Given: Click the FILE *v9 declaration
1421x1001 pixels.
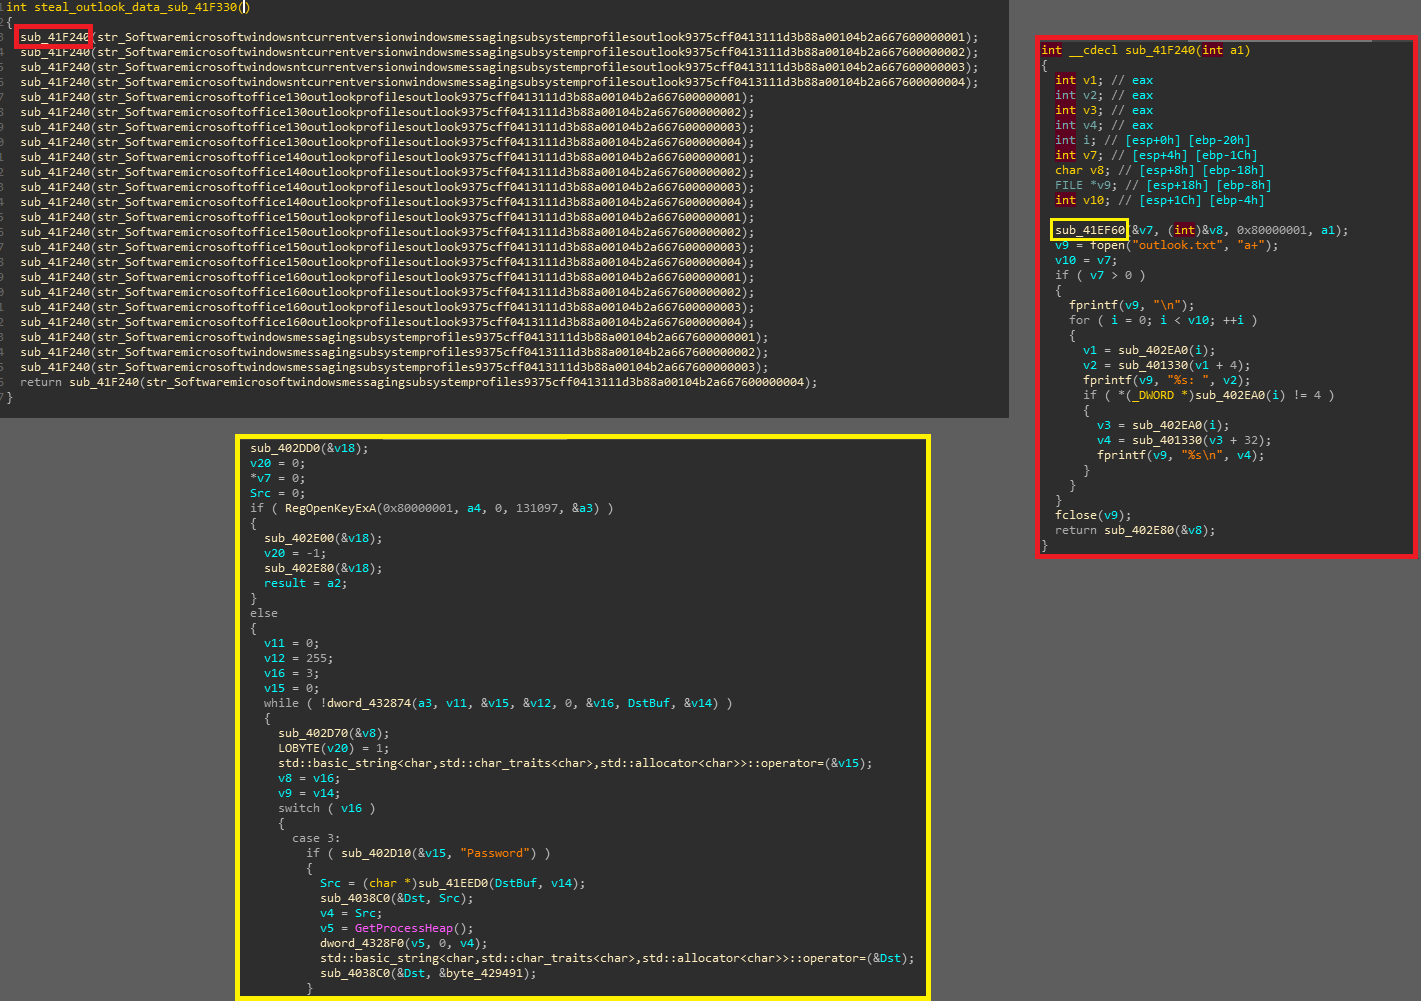Looking at the screenshot, I should (x=1162, y=185).
